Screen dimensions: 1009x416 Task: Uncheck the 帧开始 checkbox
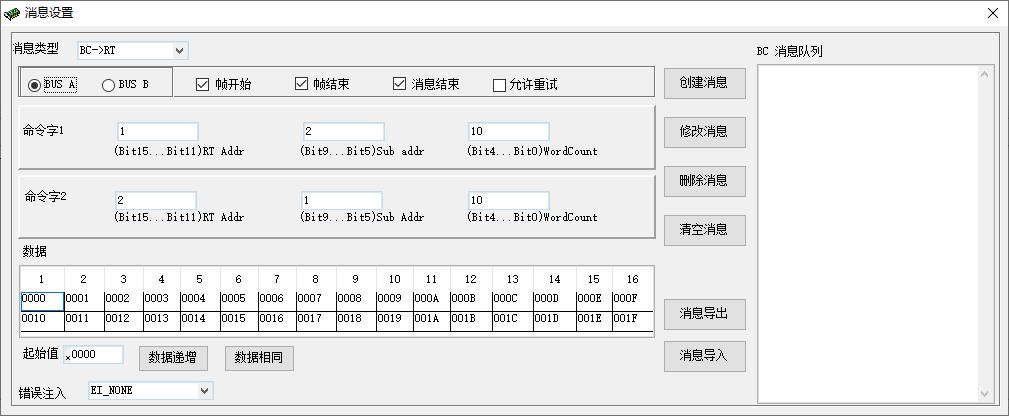tap(203, 84)
